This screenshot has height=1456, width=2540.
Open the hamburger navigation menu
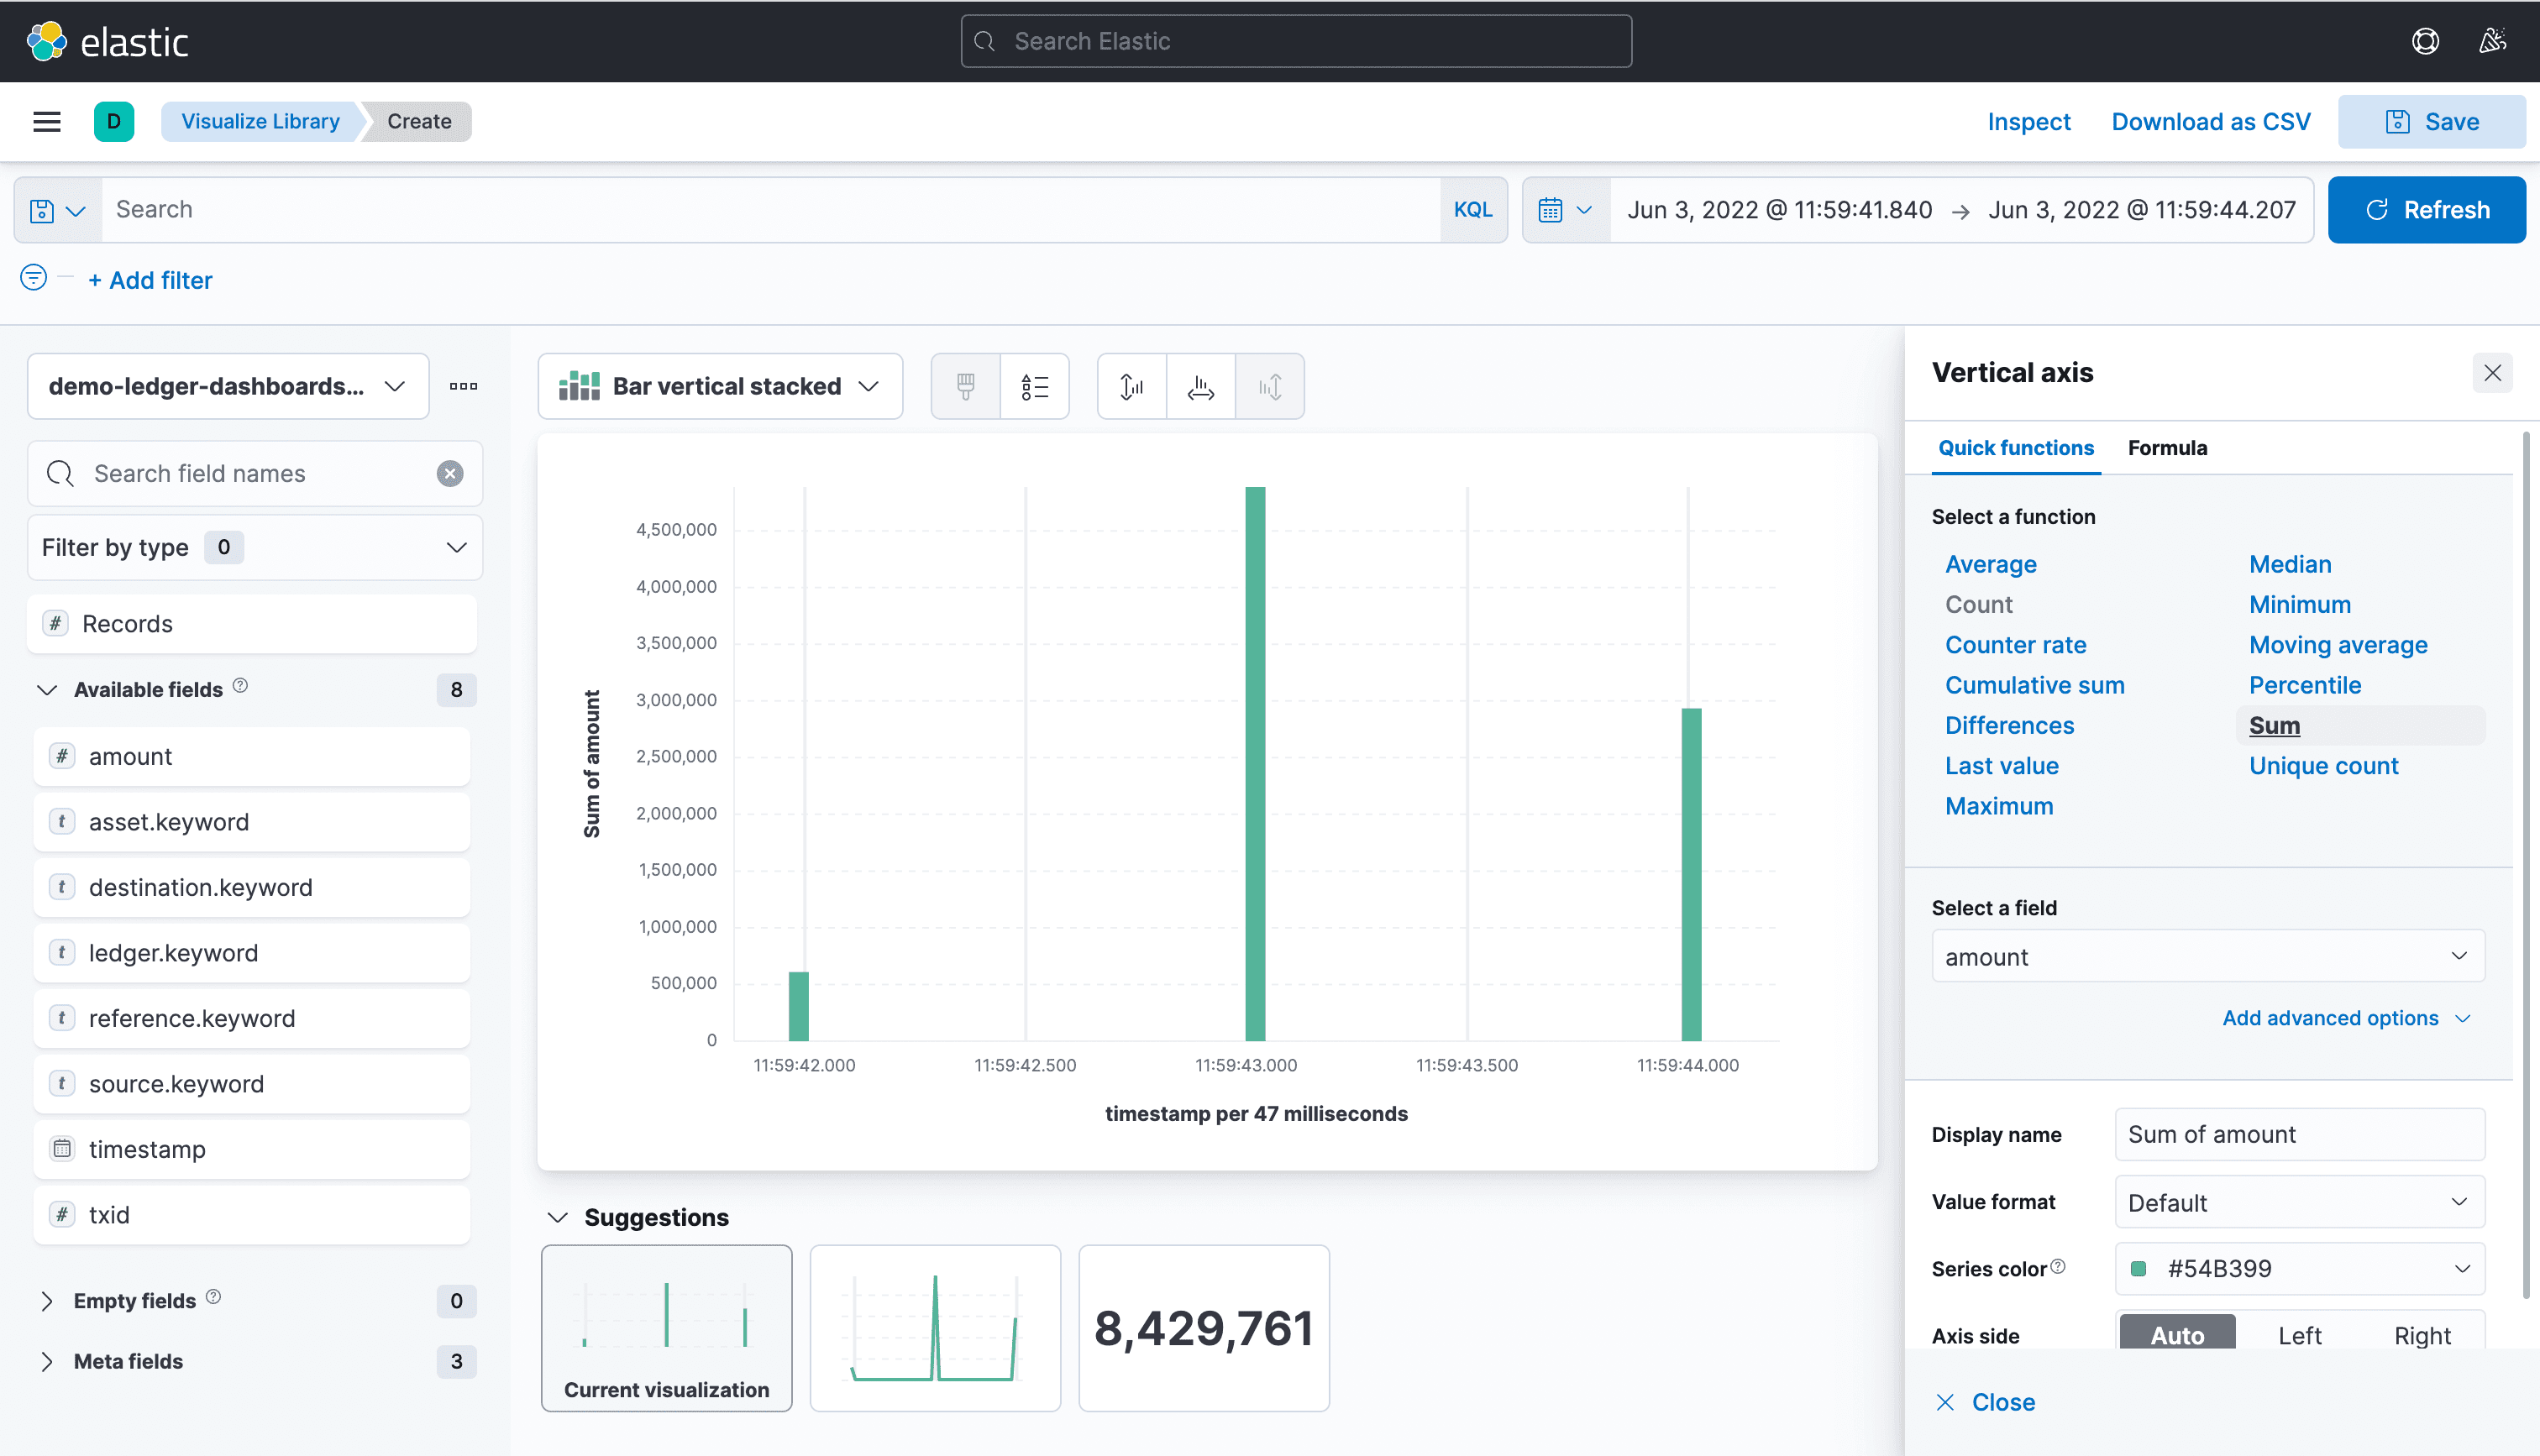(x=47, y=121)
